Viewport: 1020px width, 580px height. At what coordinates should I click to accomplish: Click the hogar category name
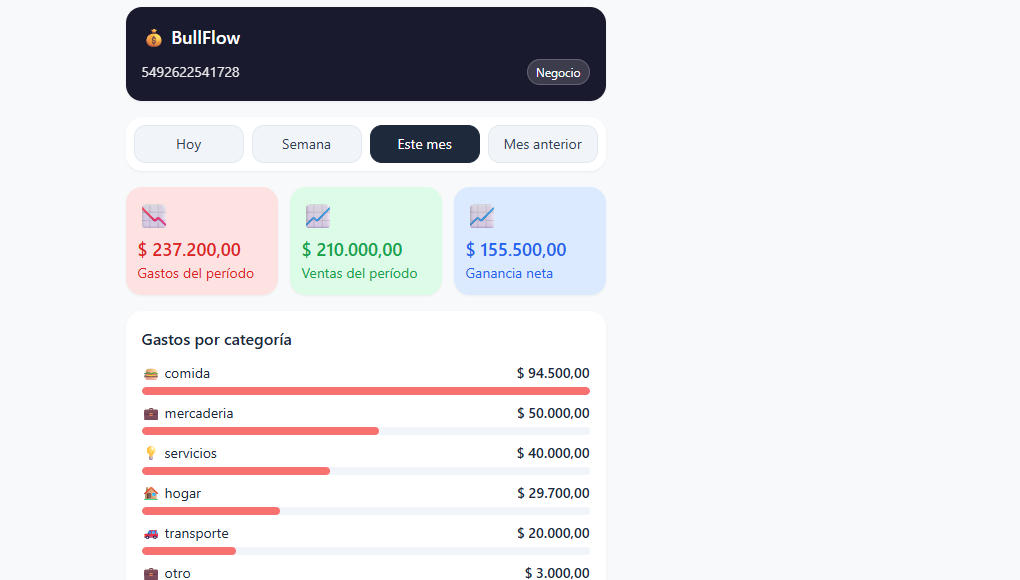pos(183,494)
